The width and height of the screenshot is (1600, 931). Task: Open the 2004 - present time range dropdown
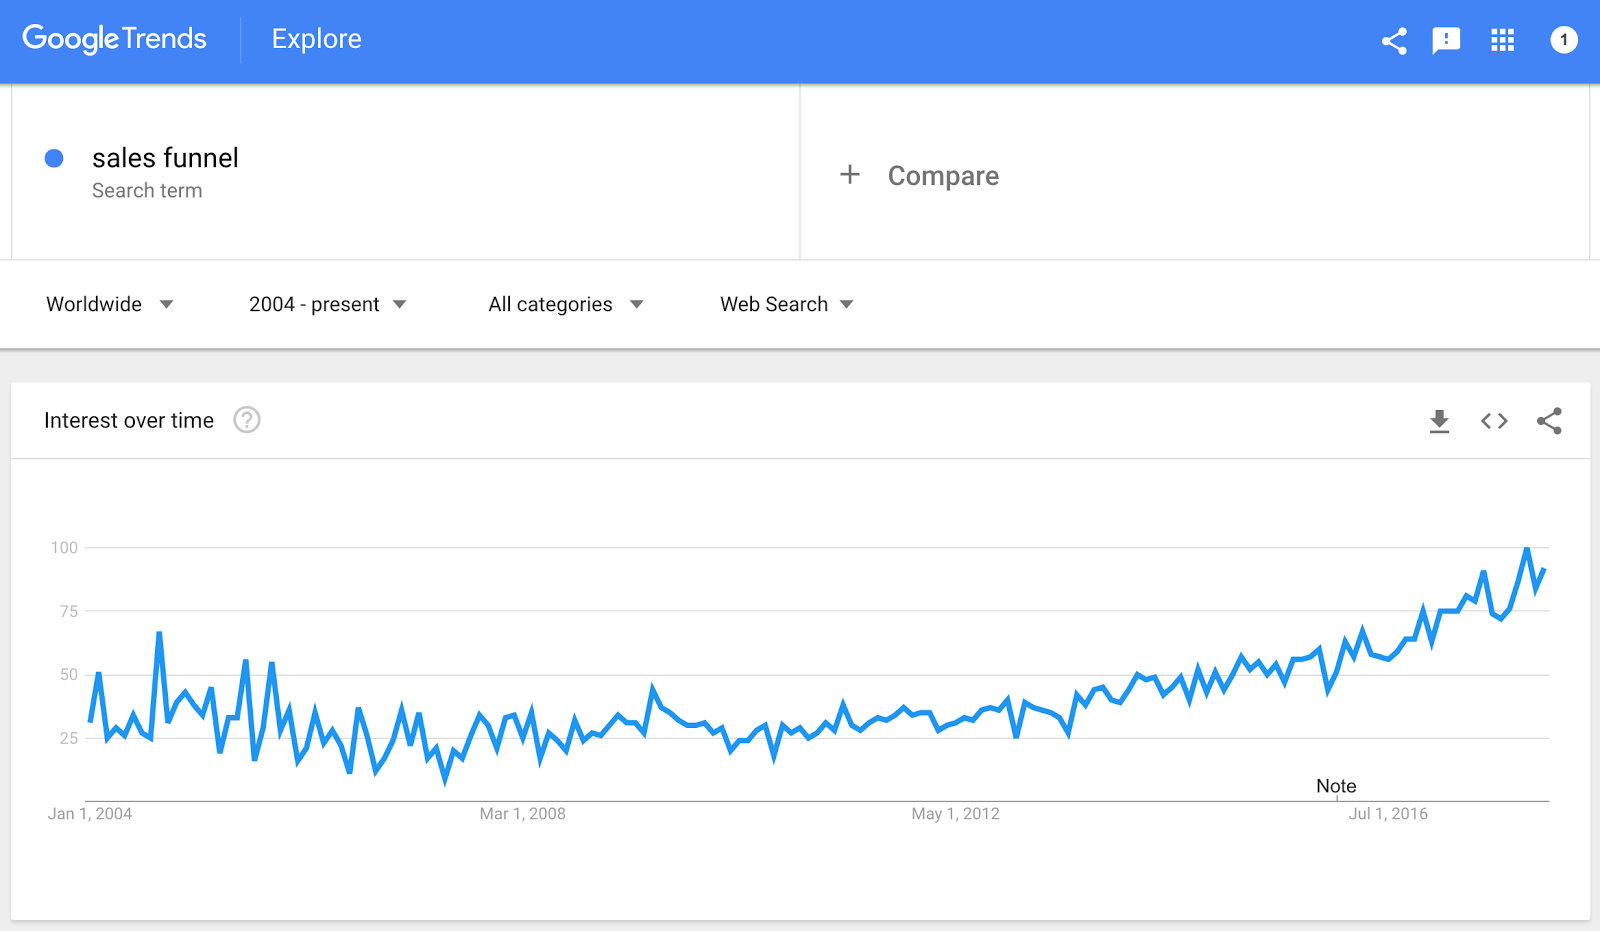(x=328, y=304)
